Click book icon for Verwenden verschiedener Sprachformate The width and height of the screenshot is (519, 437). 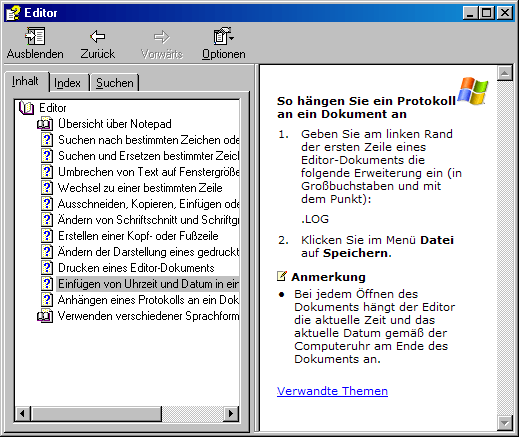click(45, 316)
